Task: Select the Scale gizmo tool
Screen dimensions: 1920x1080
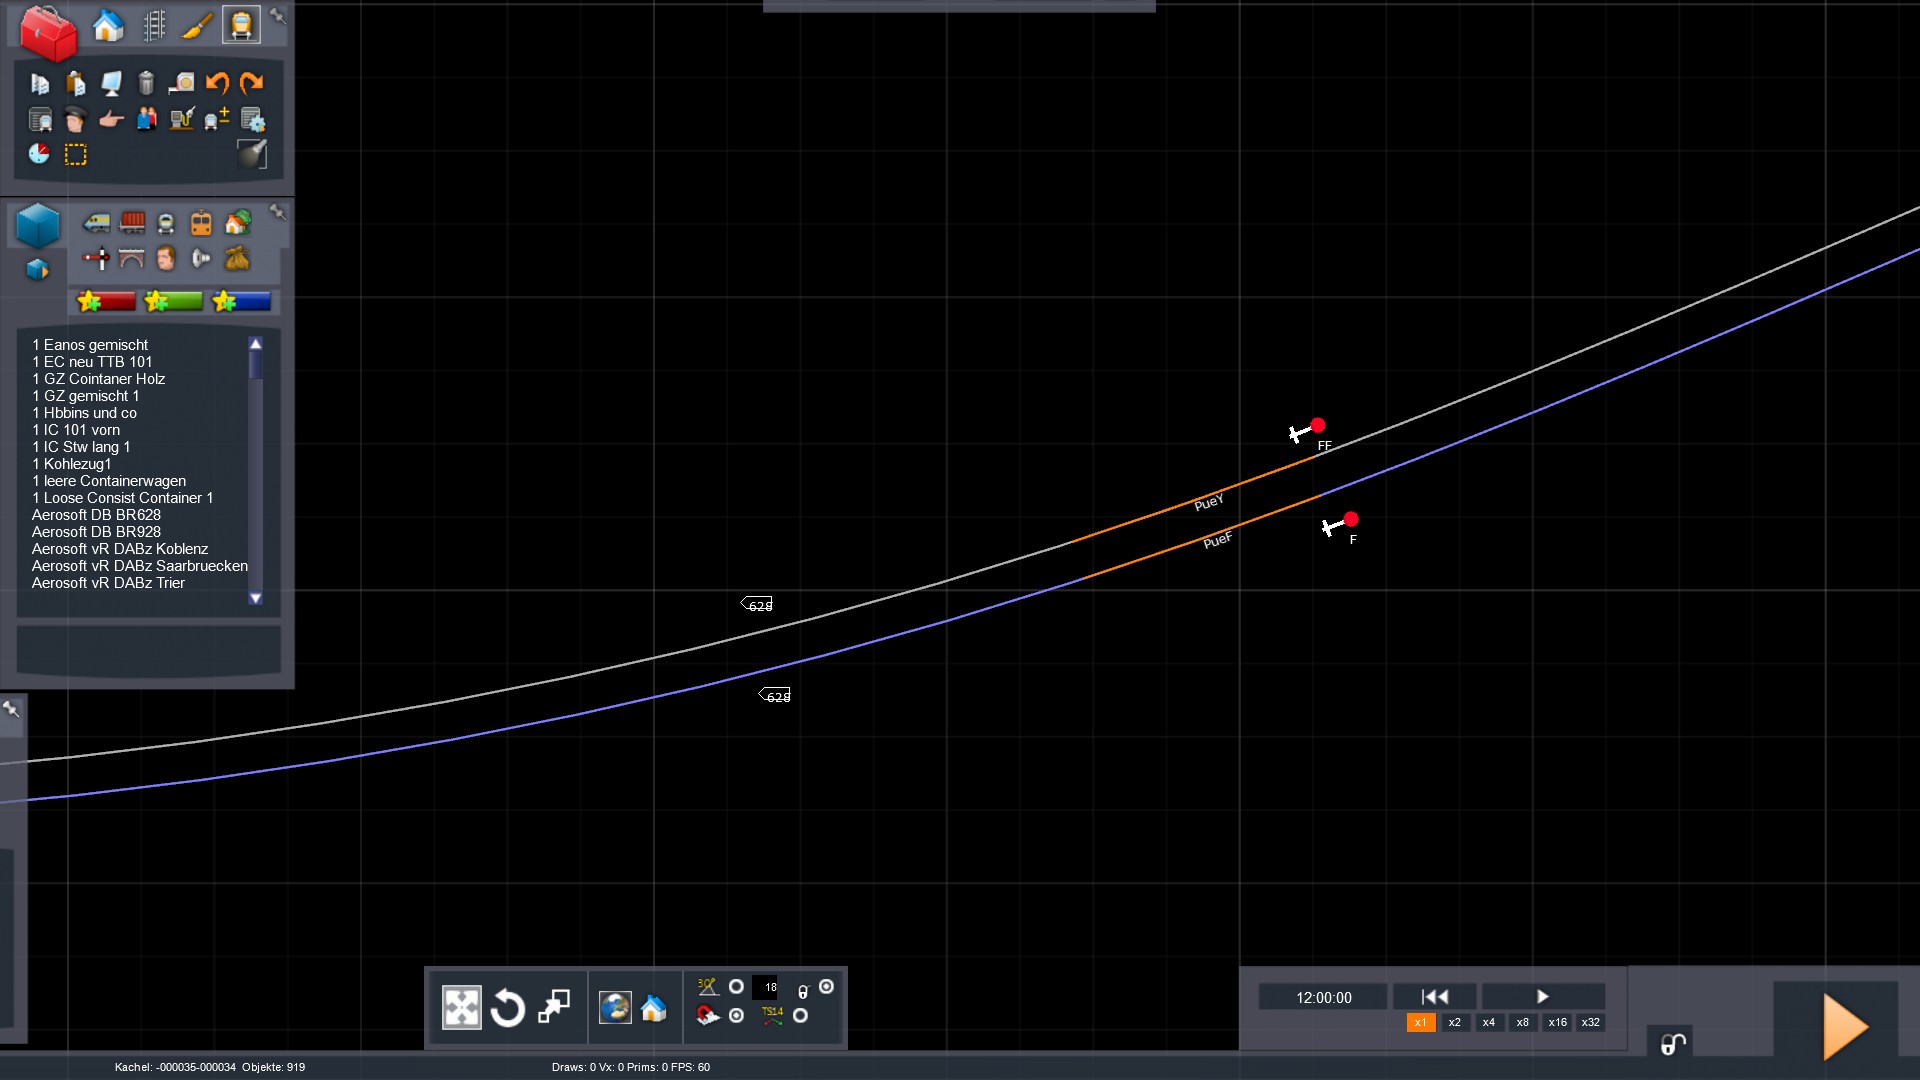Action: 554,1007
